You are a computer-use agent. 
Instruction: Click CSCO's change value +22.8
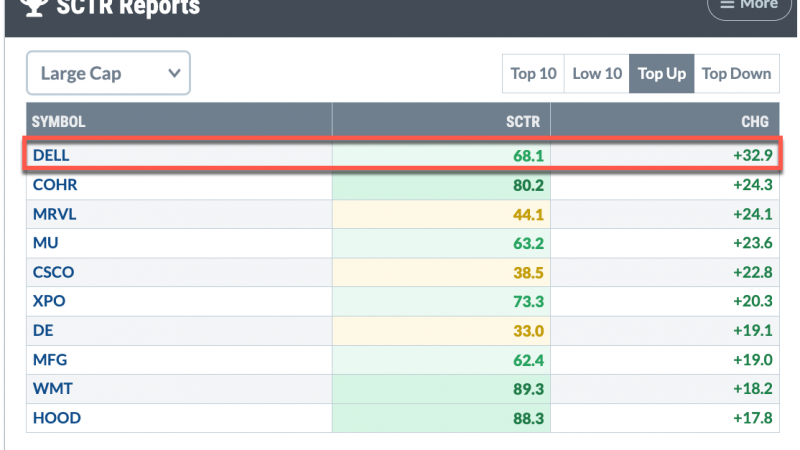pos(753,272)
